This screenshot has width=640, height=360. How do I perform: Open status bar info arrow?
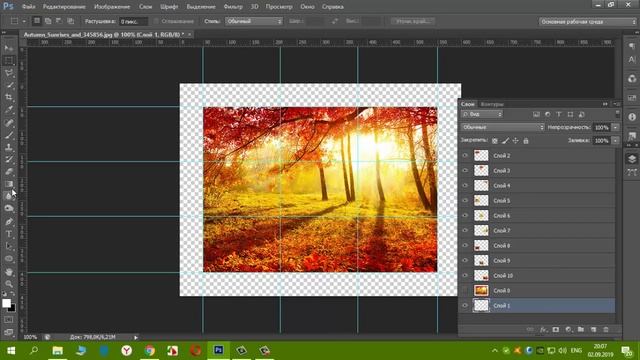136,337
